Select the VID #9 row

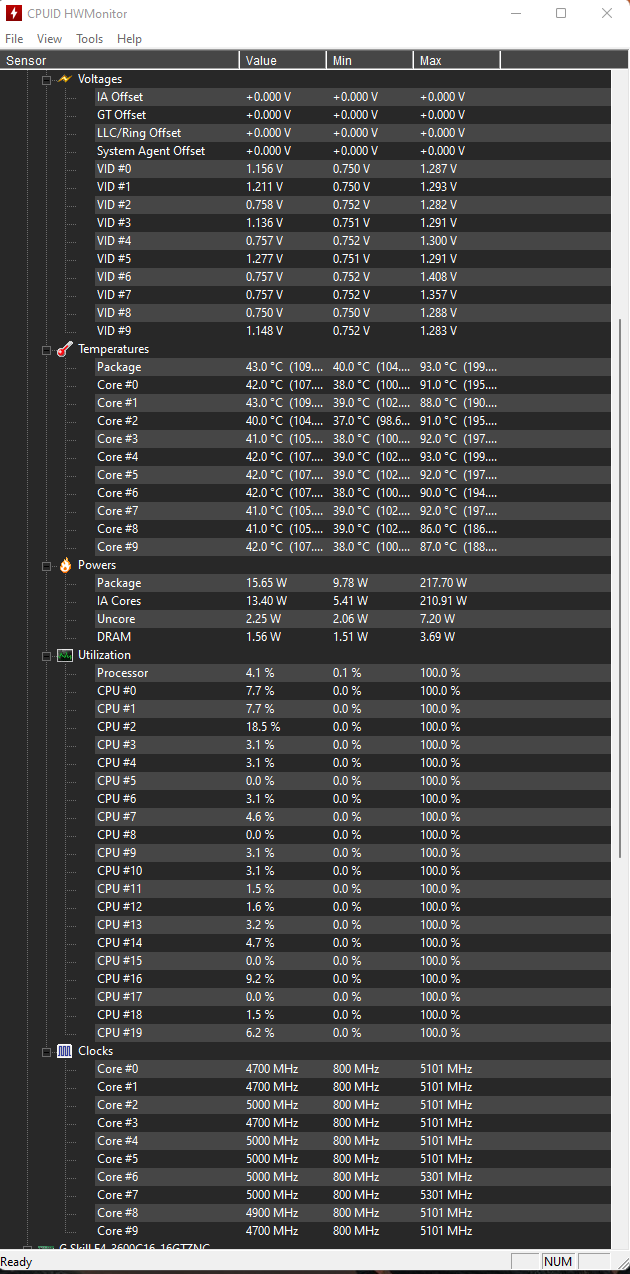click(x=352, y=331)
